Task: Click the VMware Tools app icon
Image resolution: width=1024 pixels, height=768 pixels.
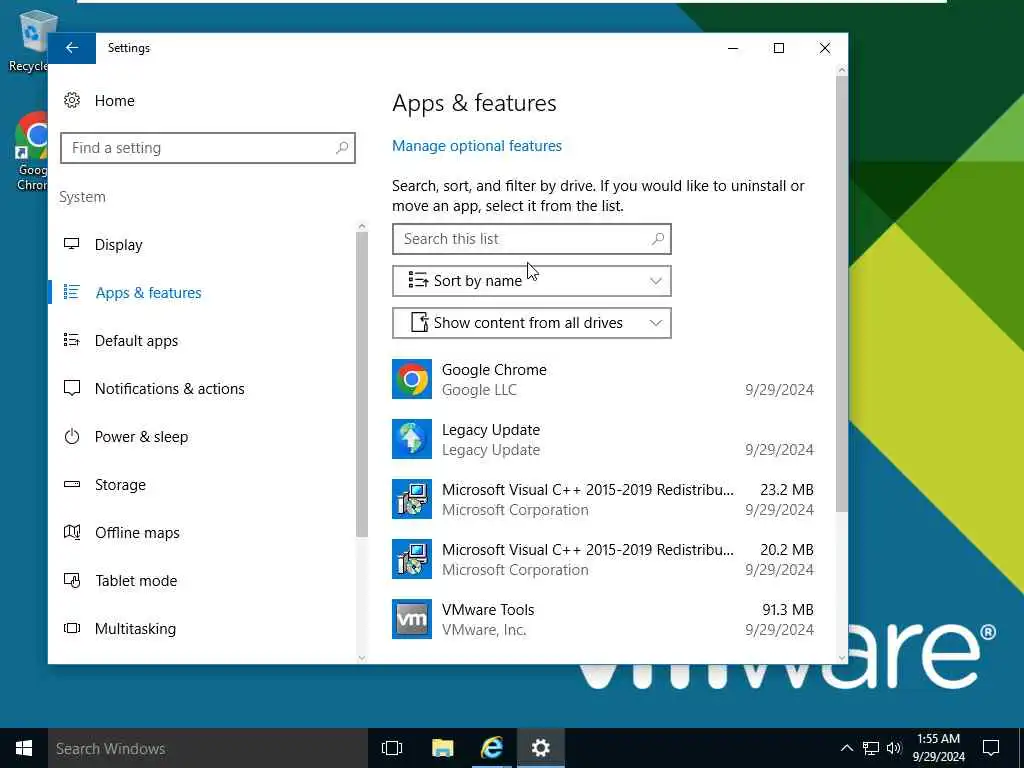Action: pos(411,619)
